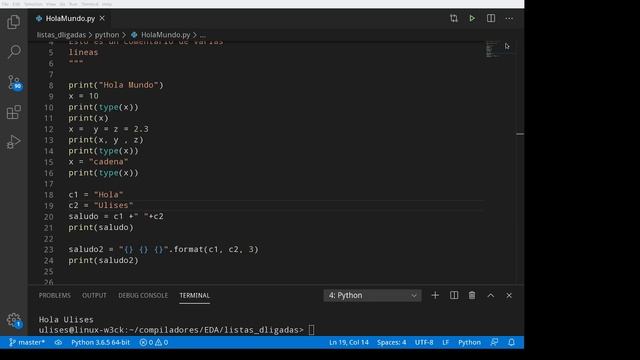This screenshot has width=640, height=360.
Task: Close the HolaMundo.py tab
Action: click(102, 18)
